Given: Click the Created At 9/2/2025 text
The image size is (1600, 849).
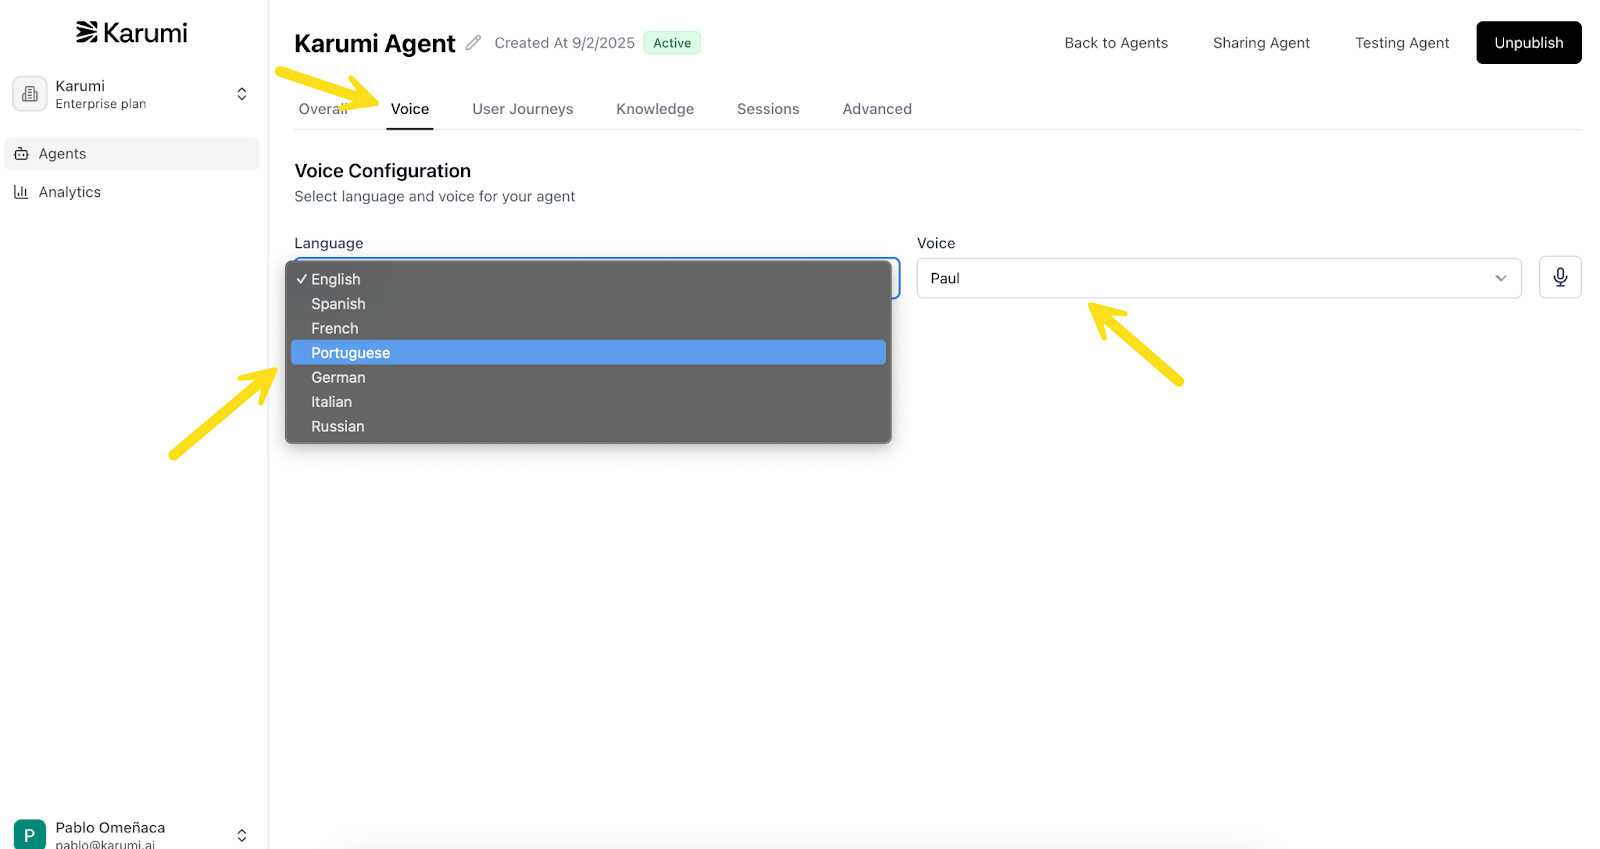Looking at the screenshot, I should pyautogui.click(x=565, y=43).
